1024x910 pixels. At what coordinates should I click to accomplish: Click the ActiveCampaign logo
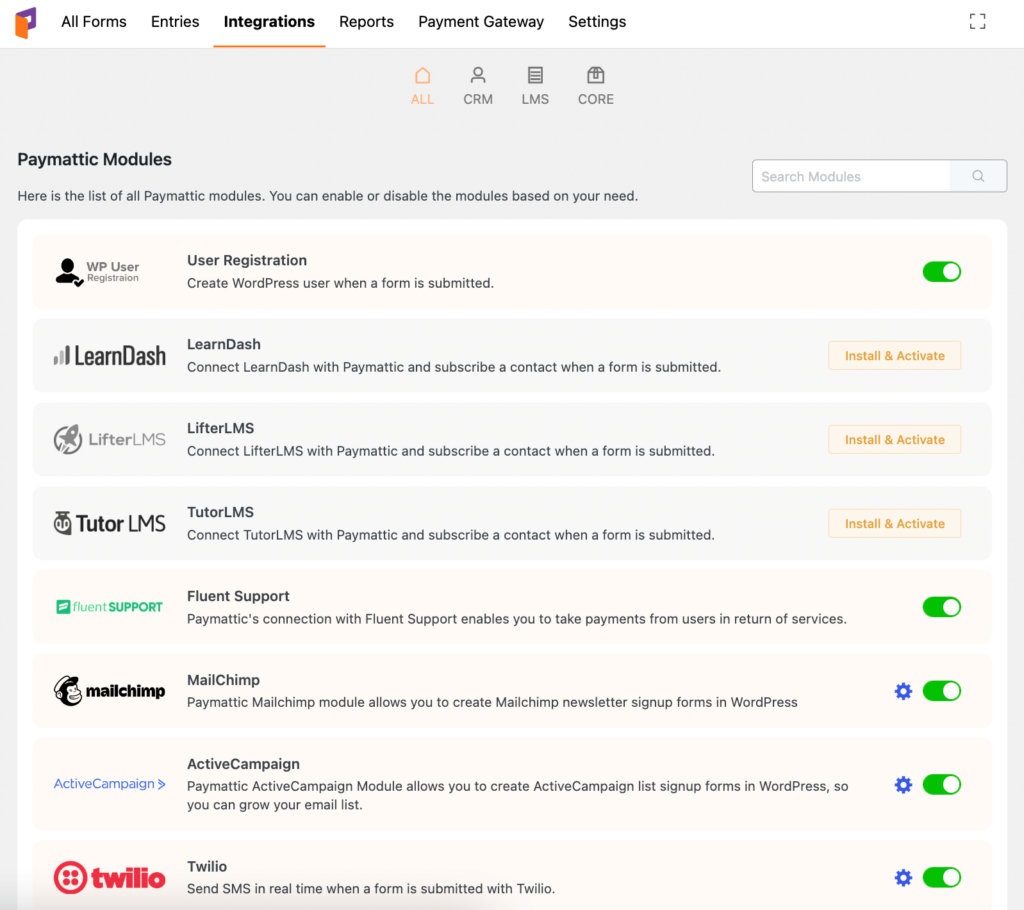110,784
